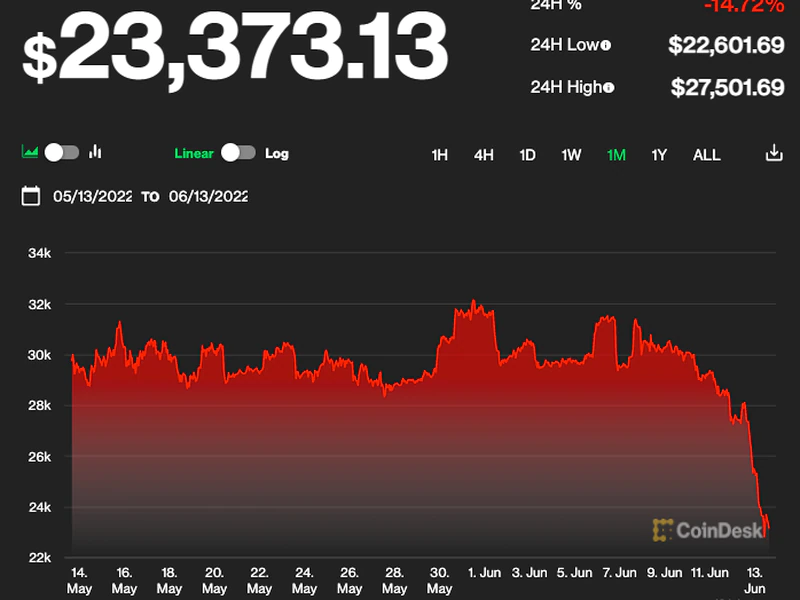800x600 pixels.
Task: Download chart data via download icon
Action: pos(773,153)
